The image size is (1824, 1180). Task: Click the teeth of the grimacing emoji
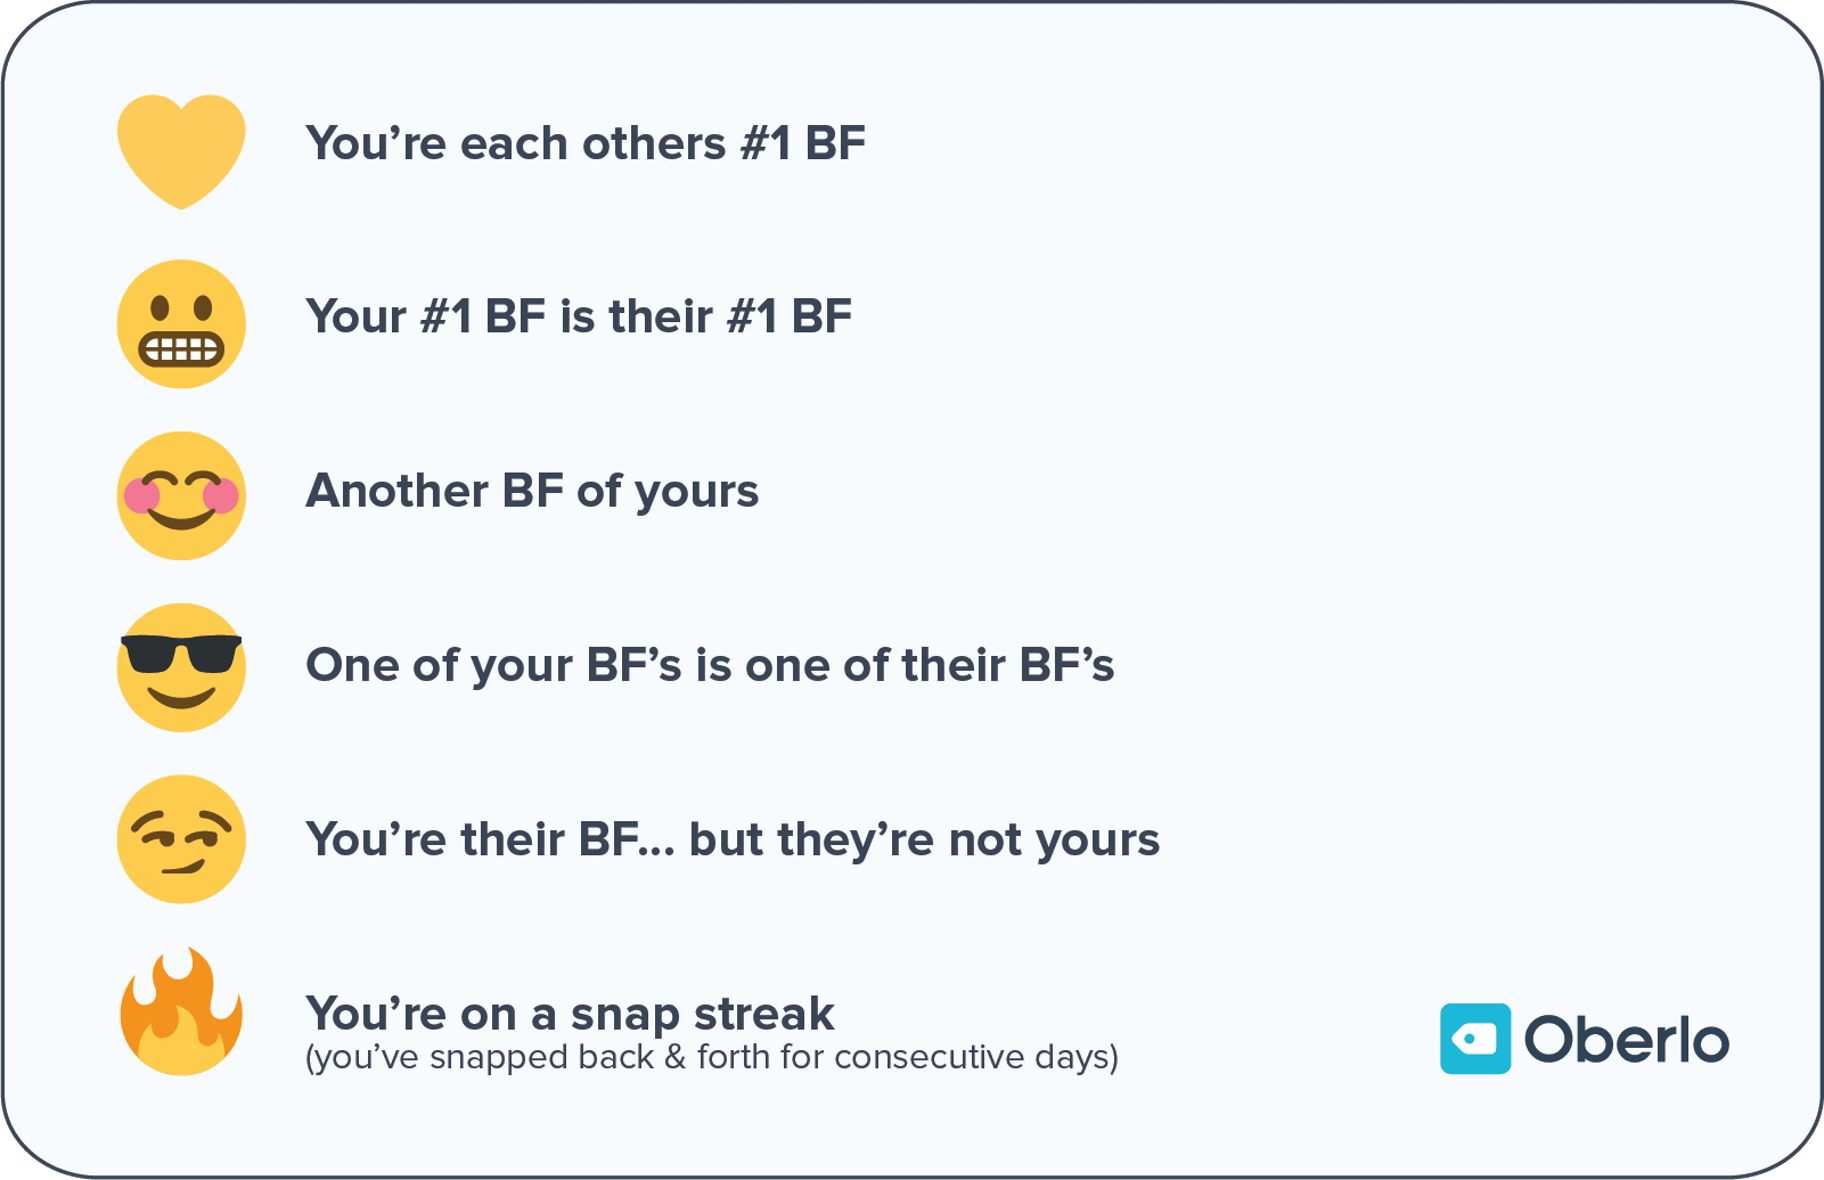181,350
